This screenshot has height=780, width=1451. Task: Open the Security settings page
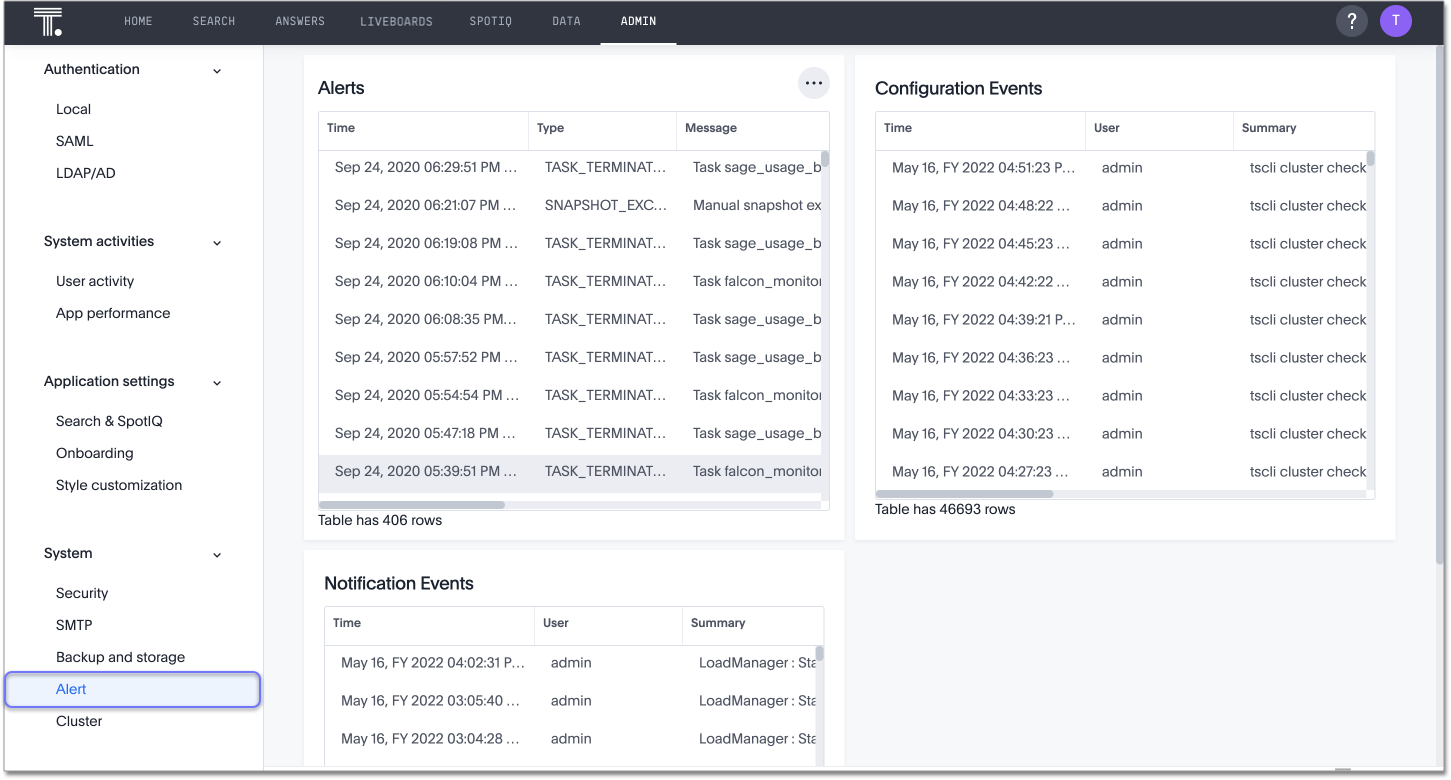pos(81,593)
